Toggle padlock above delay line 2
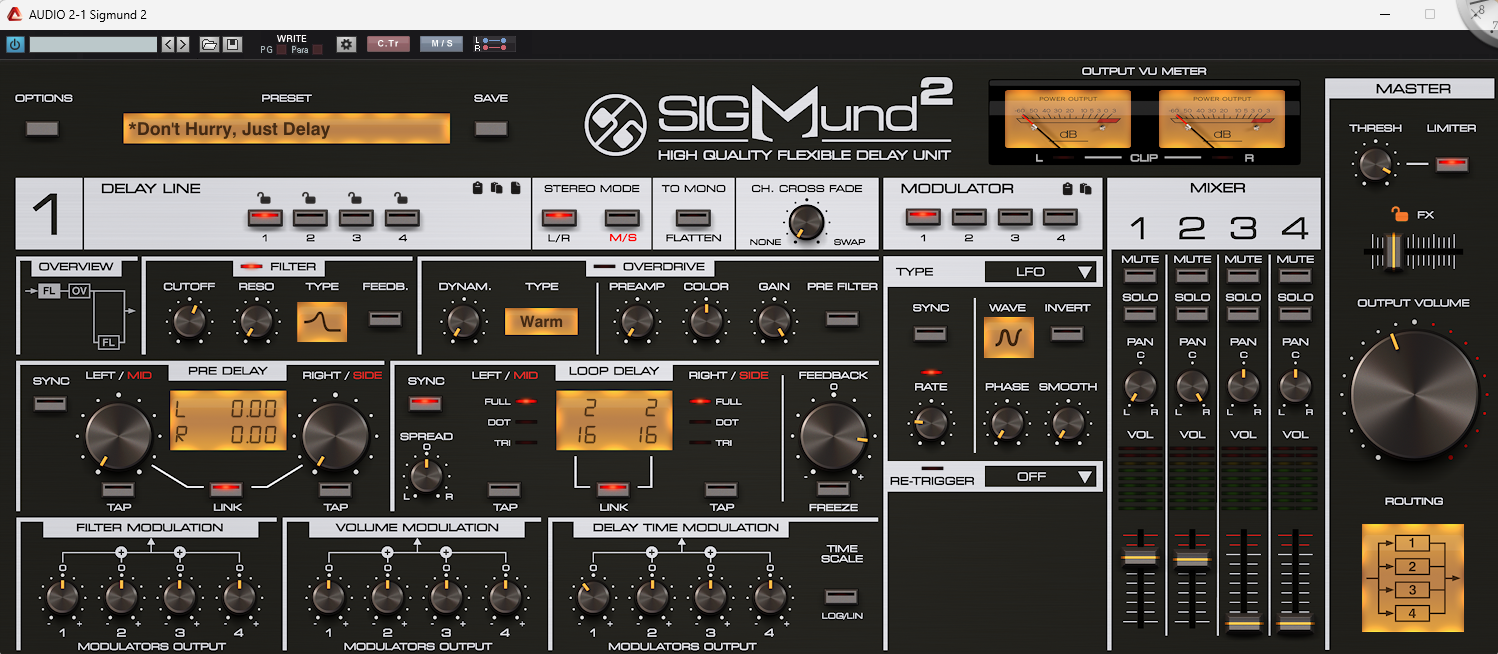Image resolution: width=1498 pixels, height=654 pixels. (x=310, y=197)
